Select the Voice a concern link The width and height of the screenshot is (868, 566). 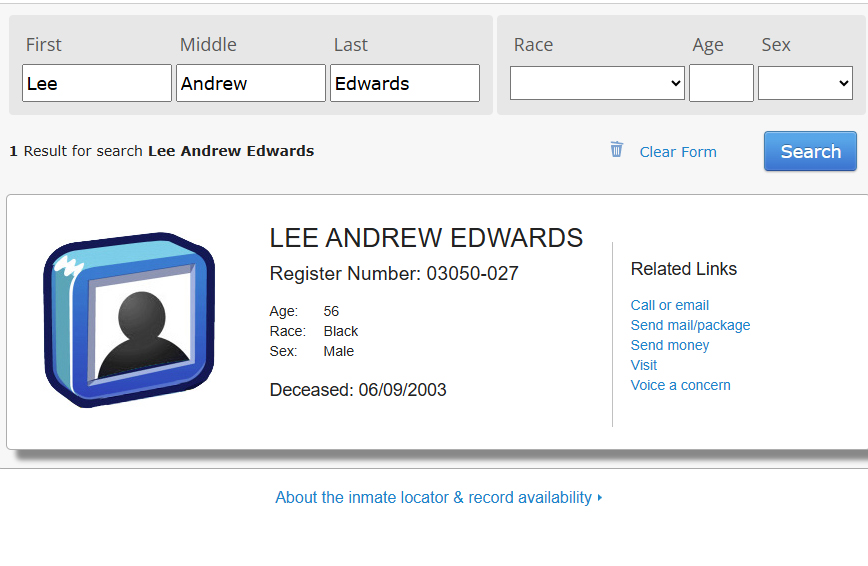pyautogui.click(x=680, y=385)
